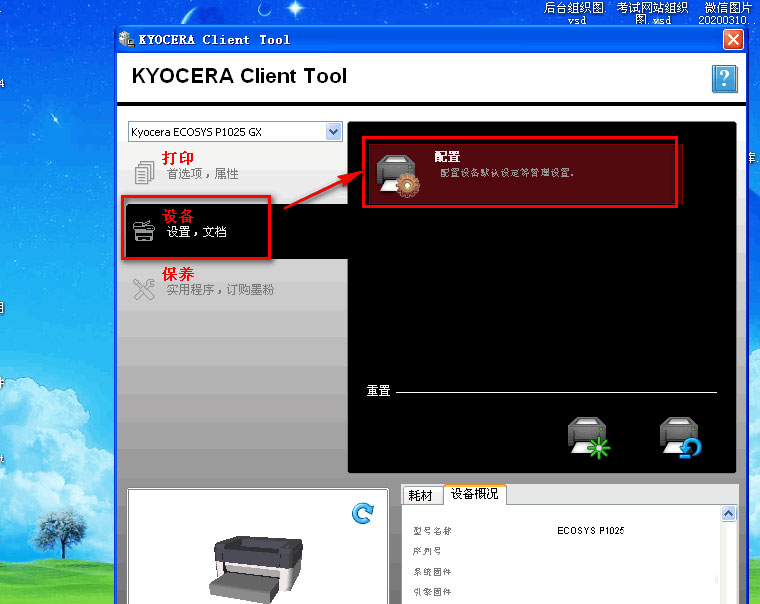Click the device info scrollbar up arrow
760x604 pixels.
click(728, 513)
